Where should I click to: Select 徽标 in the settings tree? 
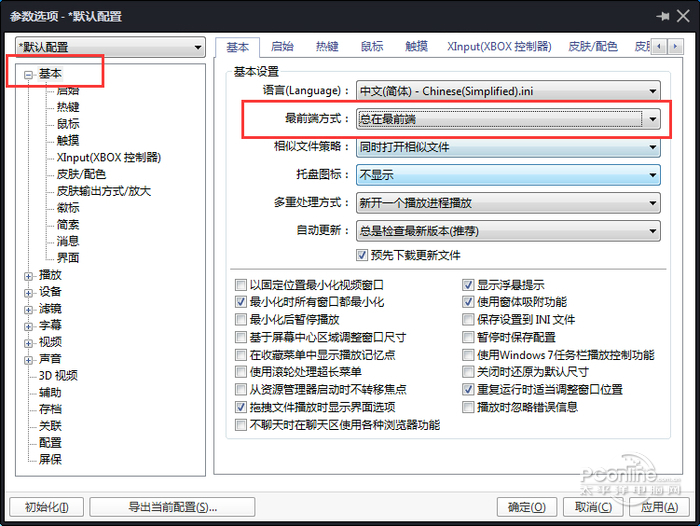(68, 208)
